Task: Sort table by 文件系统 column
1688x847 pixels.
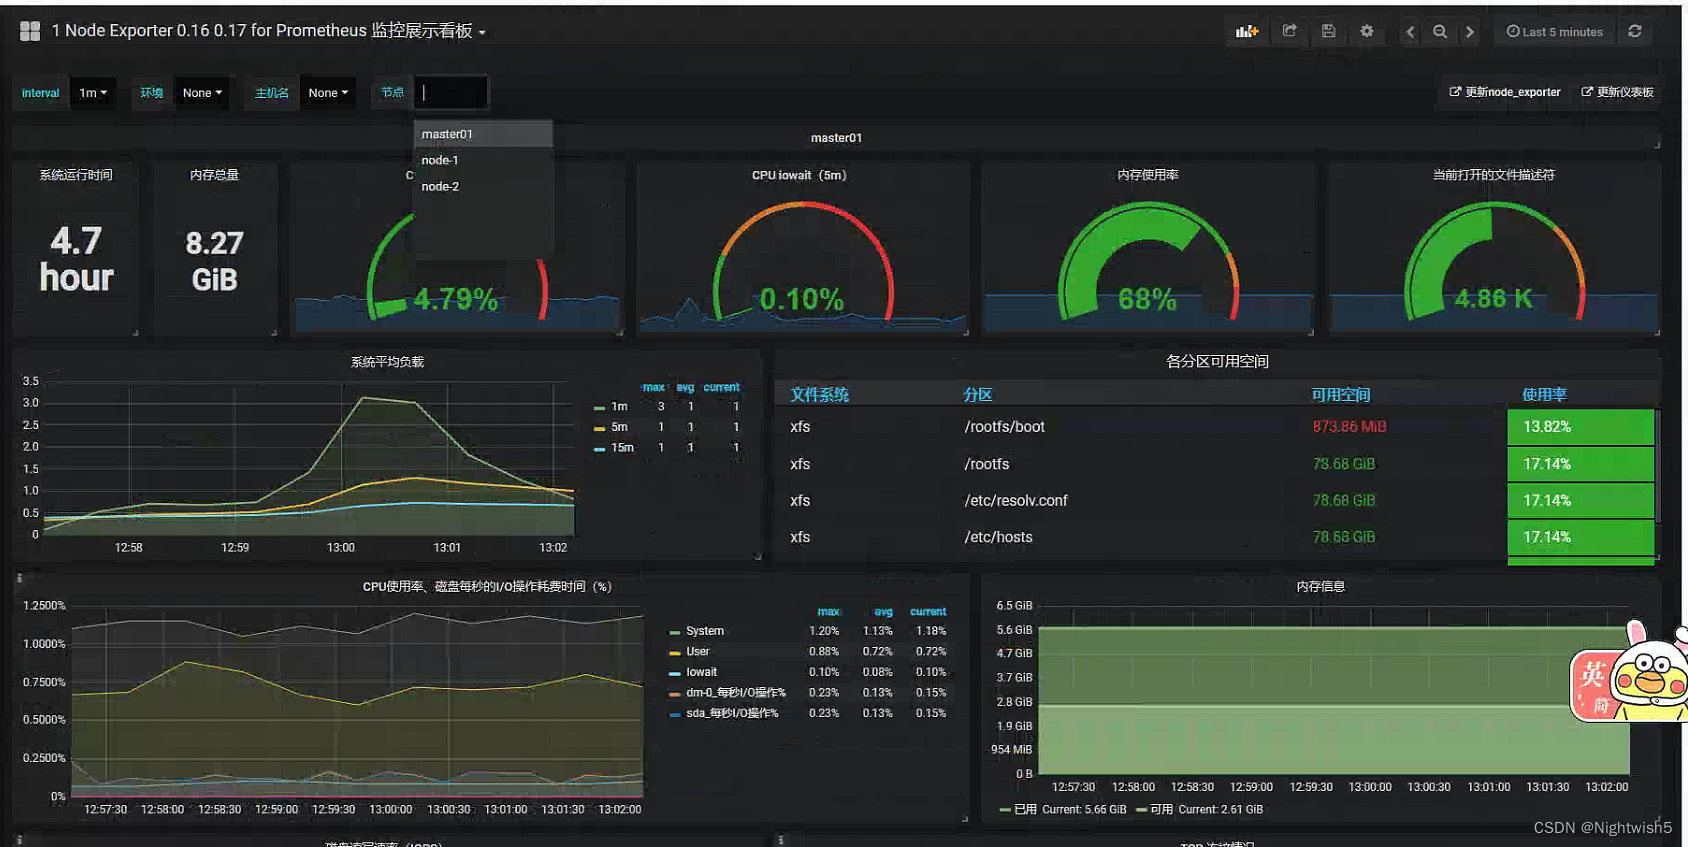Action: tap(819, 395)
